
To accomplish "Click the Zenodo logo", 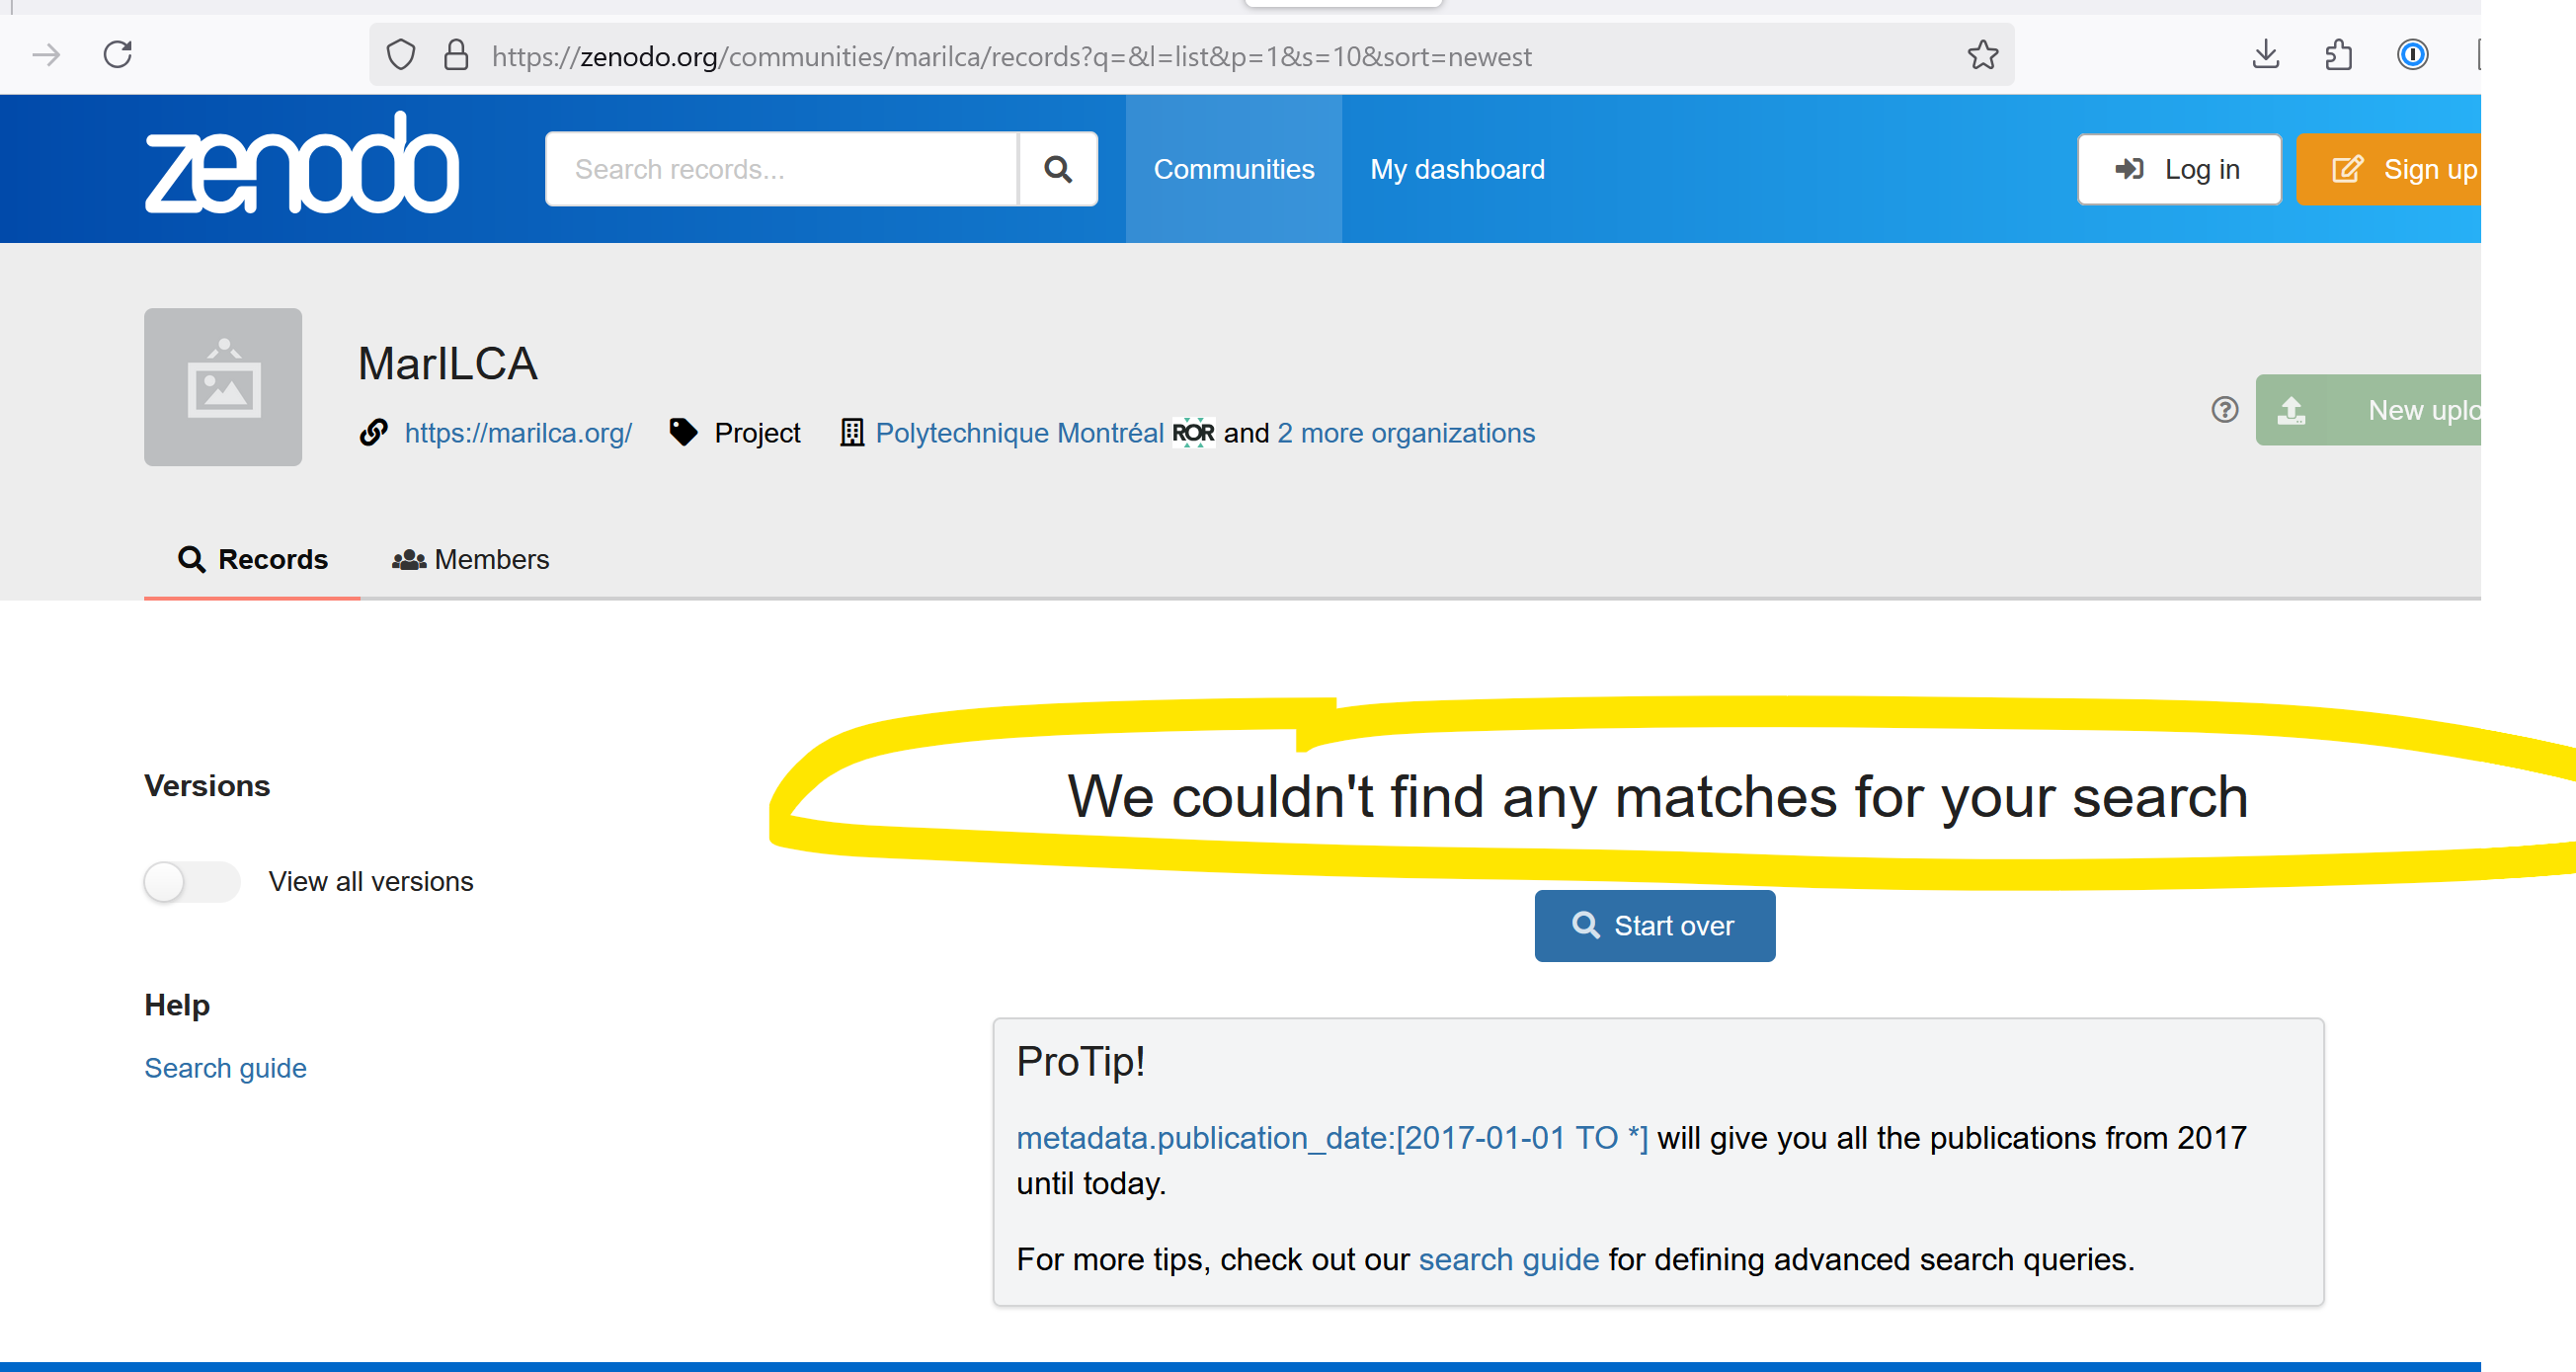I will point(302,163).
